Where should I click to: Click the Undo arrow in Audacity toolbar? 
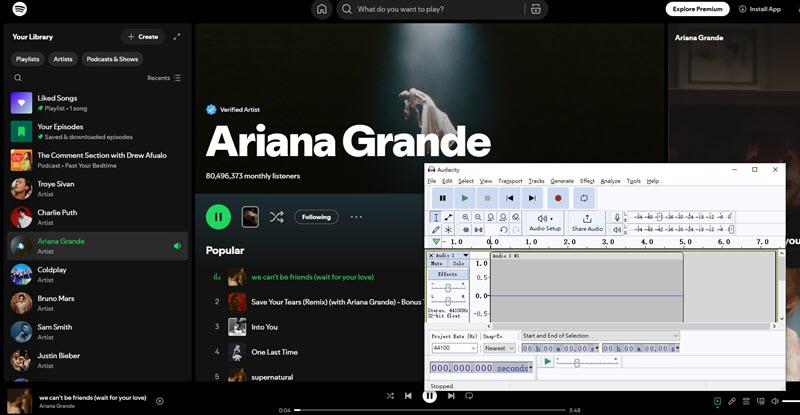[x=503, y=230]
